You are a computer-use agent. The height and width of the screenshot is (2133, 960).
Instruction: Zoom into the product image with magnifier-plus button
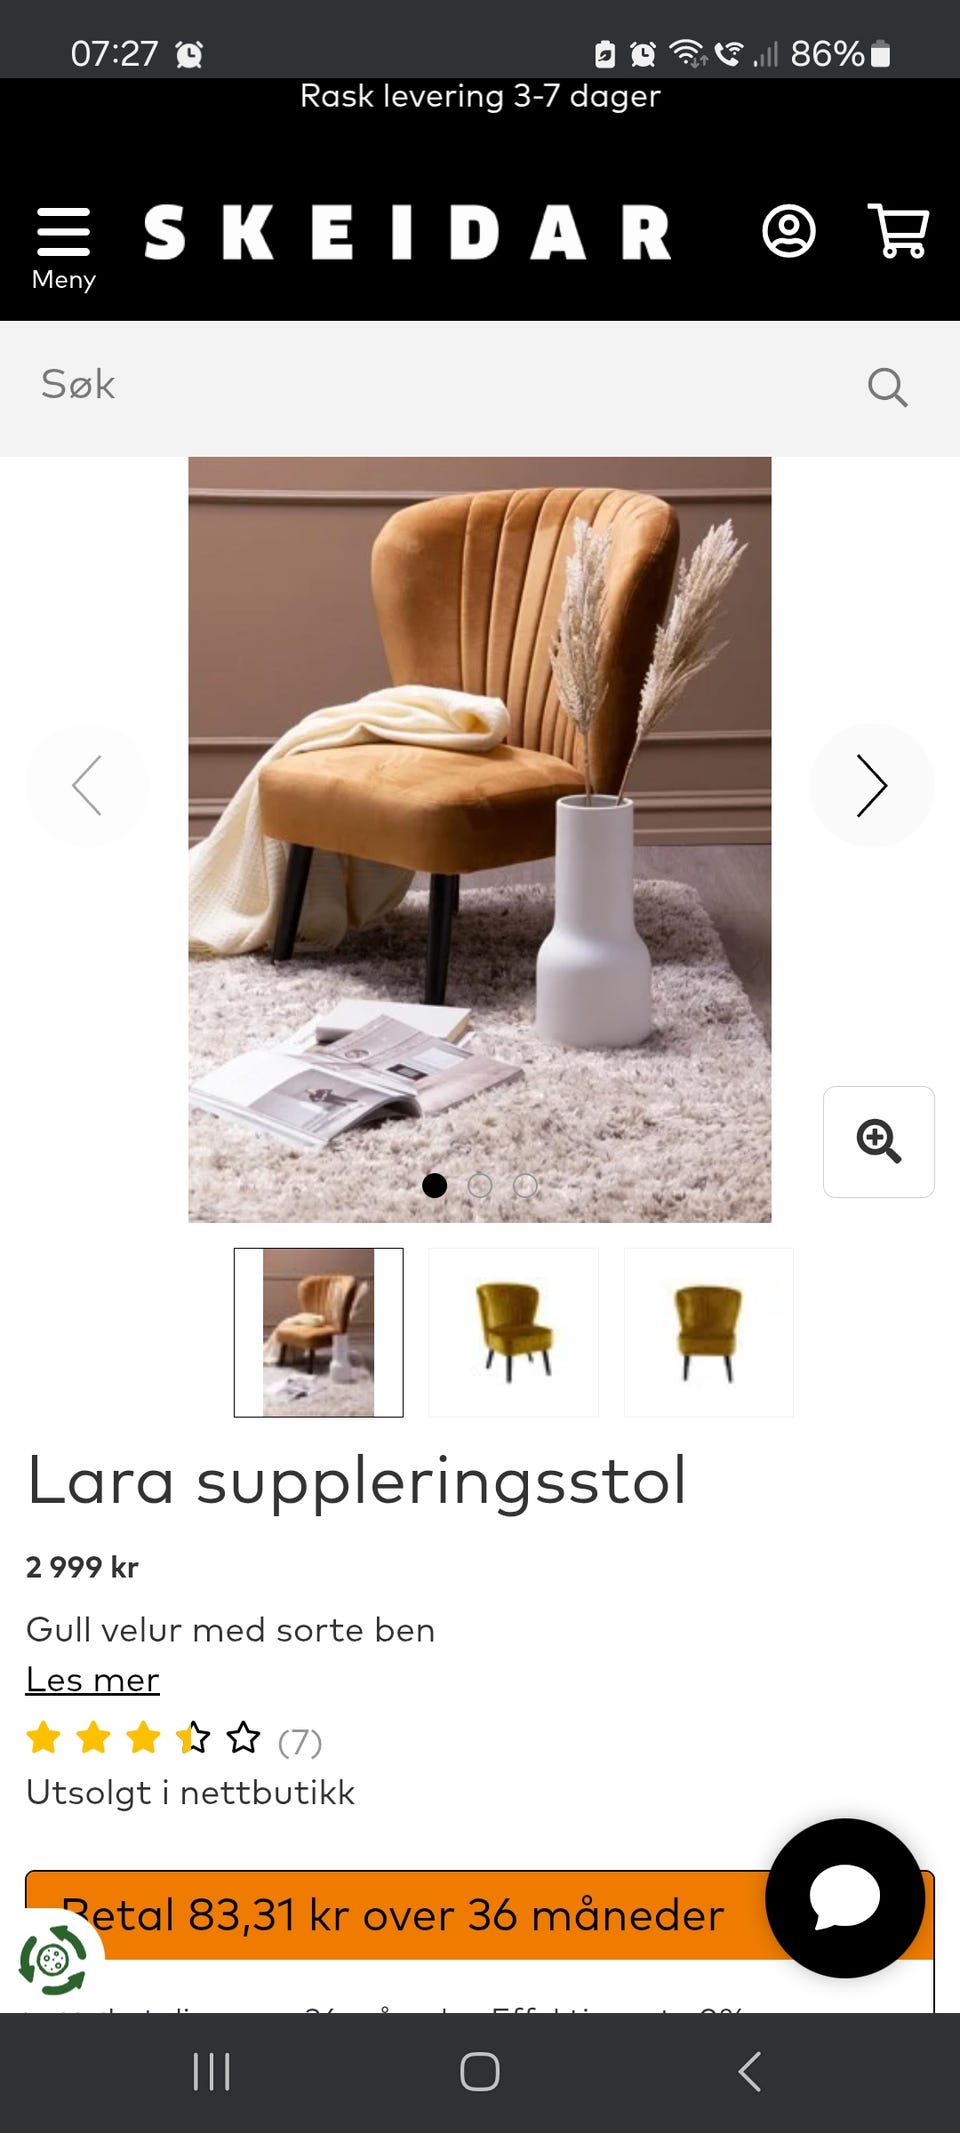pyautogui.click(x=879, y=1141)
